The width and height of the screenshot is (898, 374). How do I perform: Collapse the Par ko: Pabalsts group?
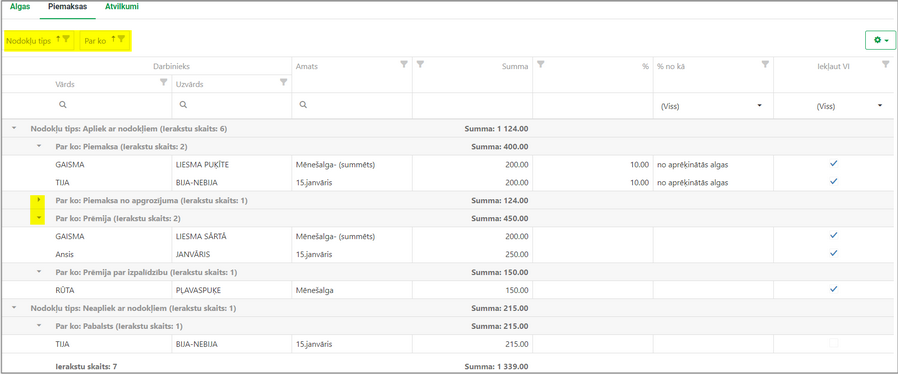pos(38,326)
